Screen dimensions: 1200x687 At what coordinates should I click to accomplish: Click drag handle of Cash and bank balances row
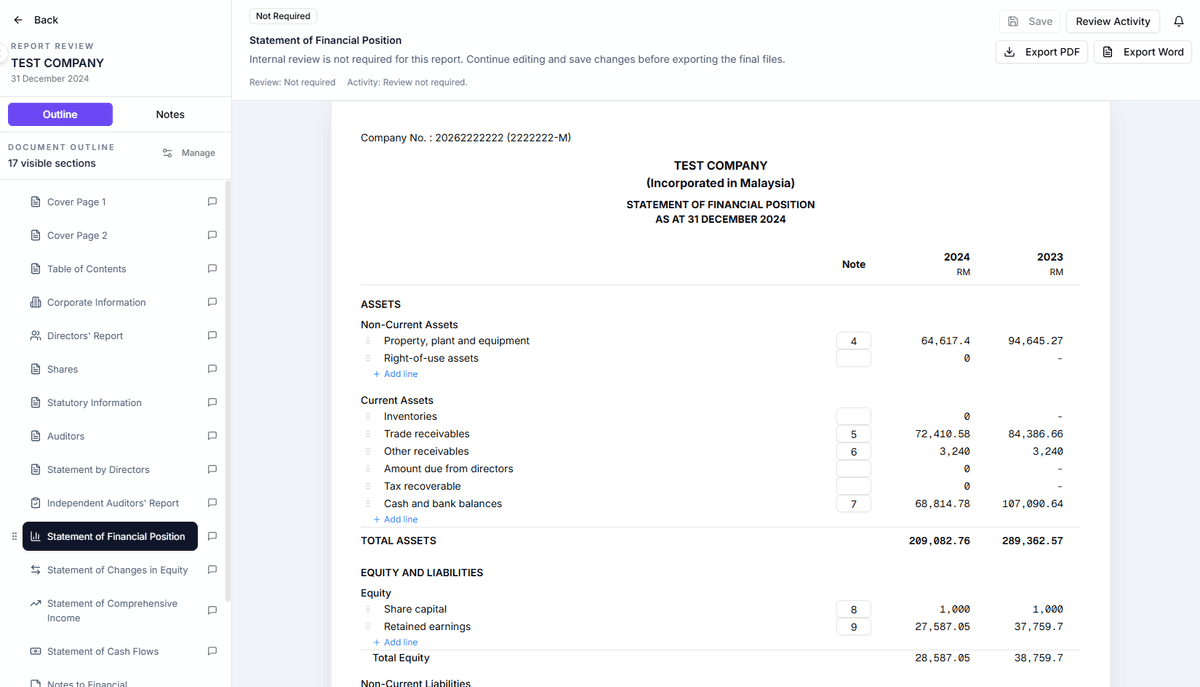[x=369, y=504]
